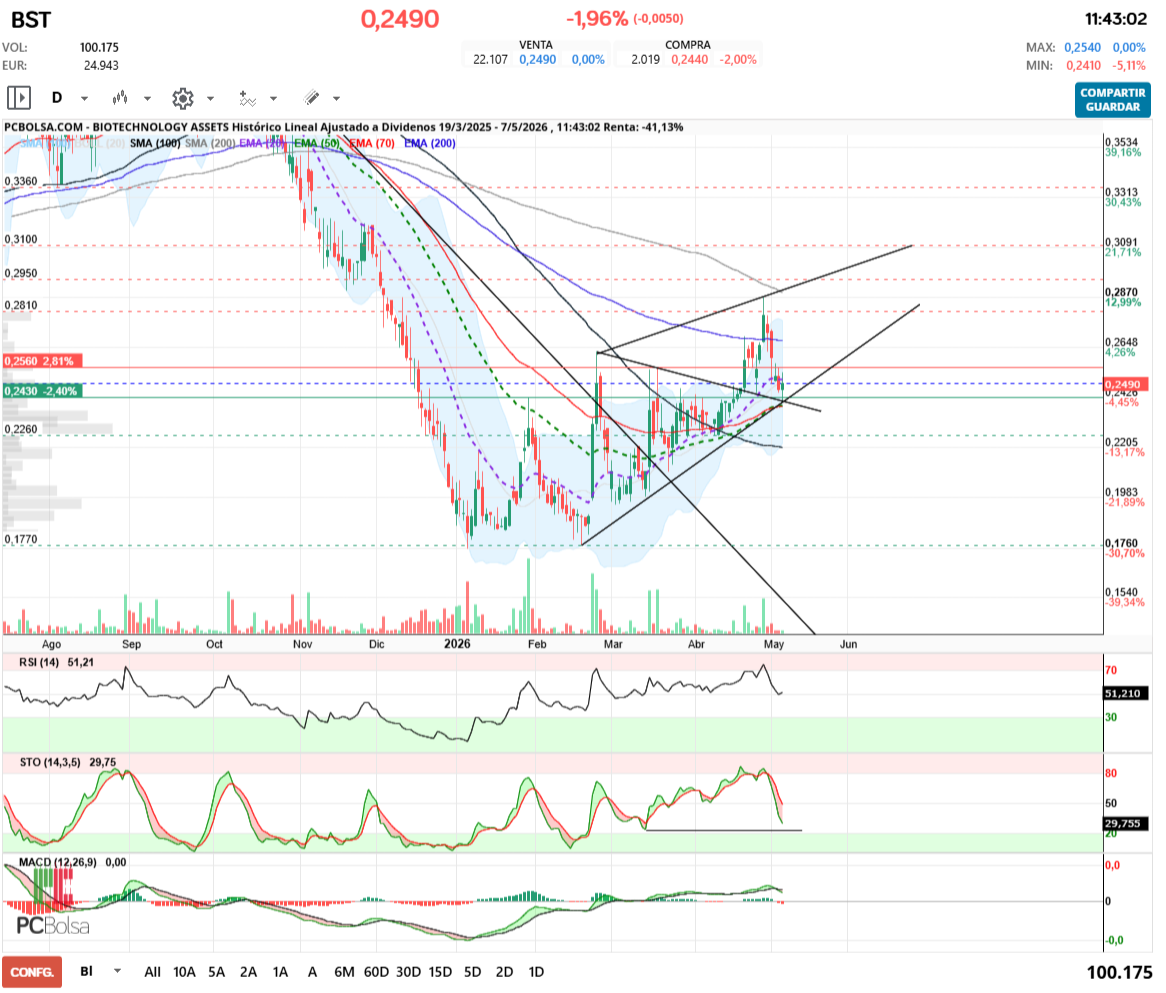
Task: Click the clock time 11:43:02
Action: 1115,19
